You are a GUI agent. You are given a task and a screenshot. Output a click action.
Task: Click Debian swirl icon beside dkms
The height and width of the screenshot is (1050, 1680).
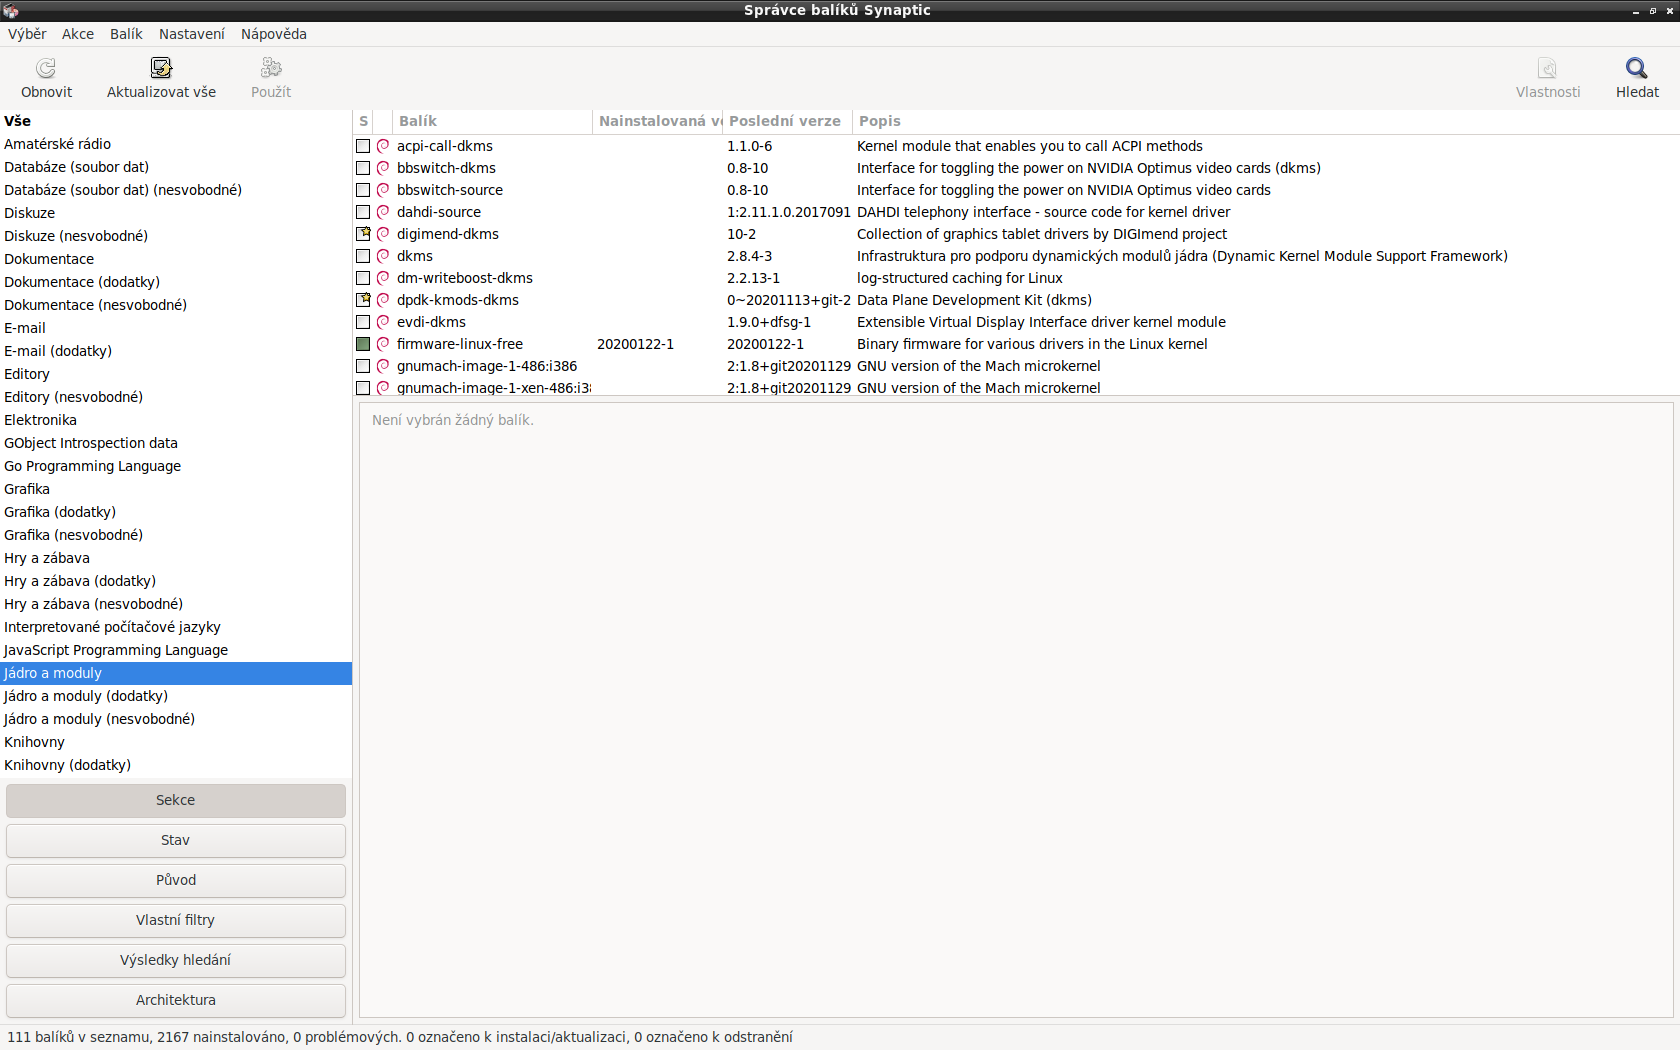click(383, 256)
